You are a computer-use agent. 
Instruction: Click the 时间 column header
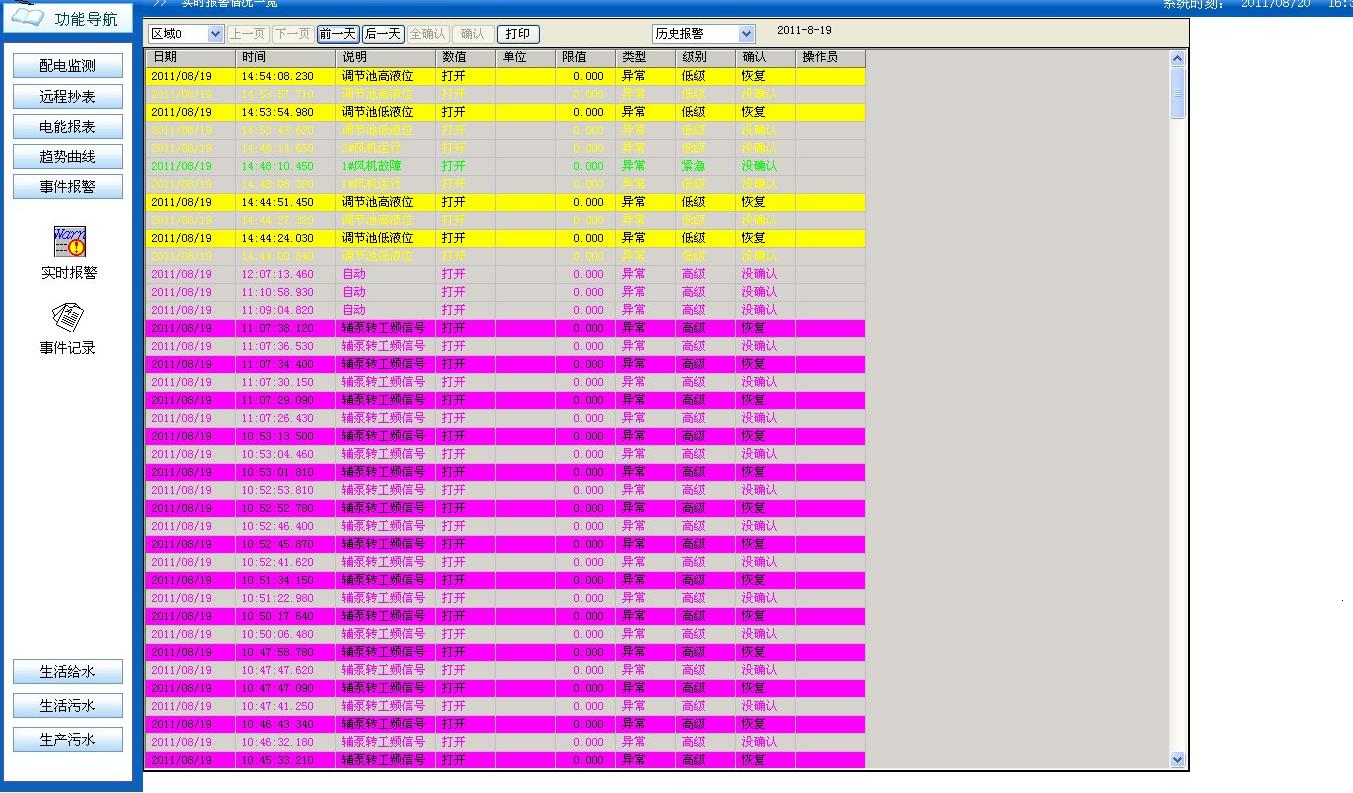coord(285,58)
